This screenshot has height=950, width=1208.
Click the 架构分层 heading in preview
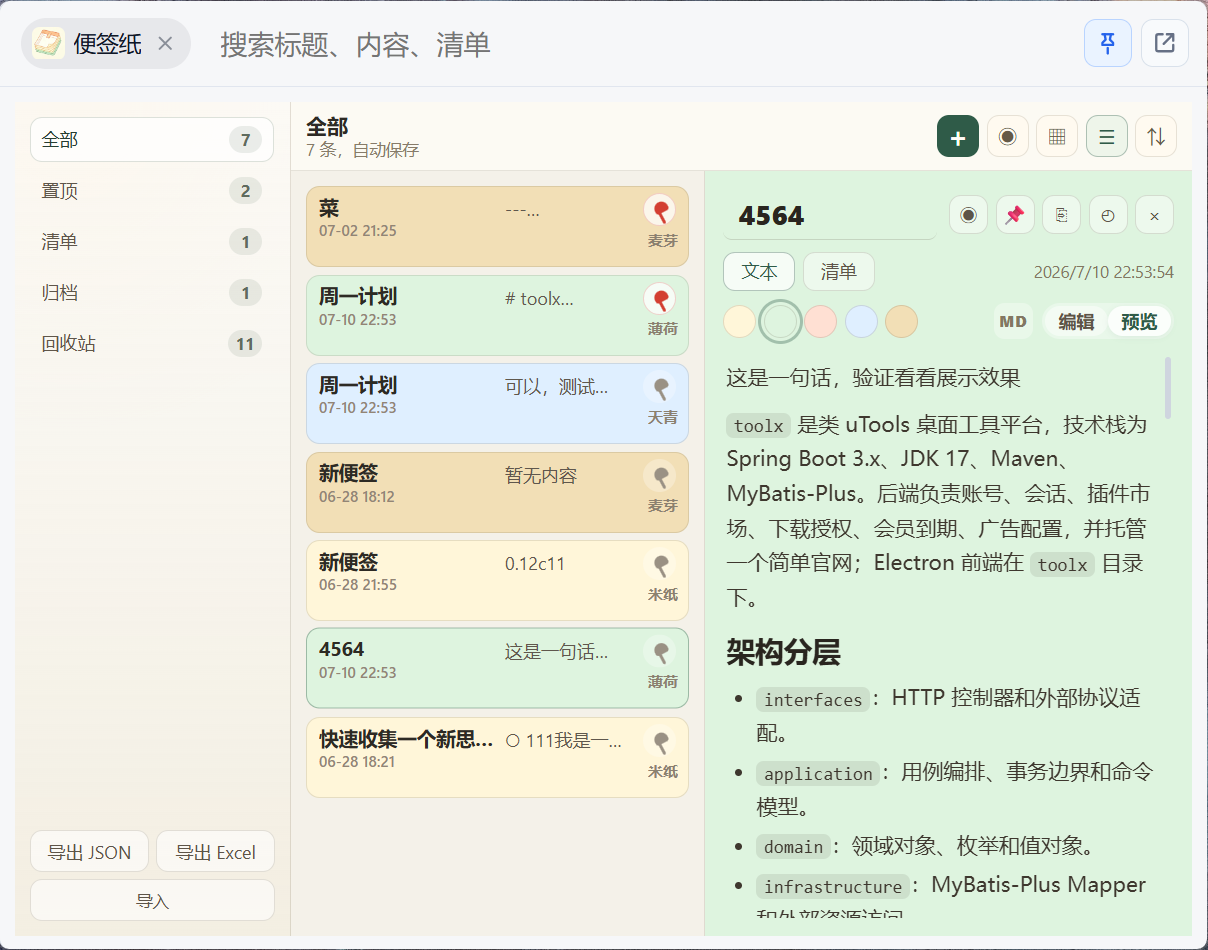click(x=783, y=653)
